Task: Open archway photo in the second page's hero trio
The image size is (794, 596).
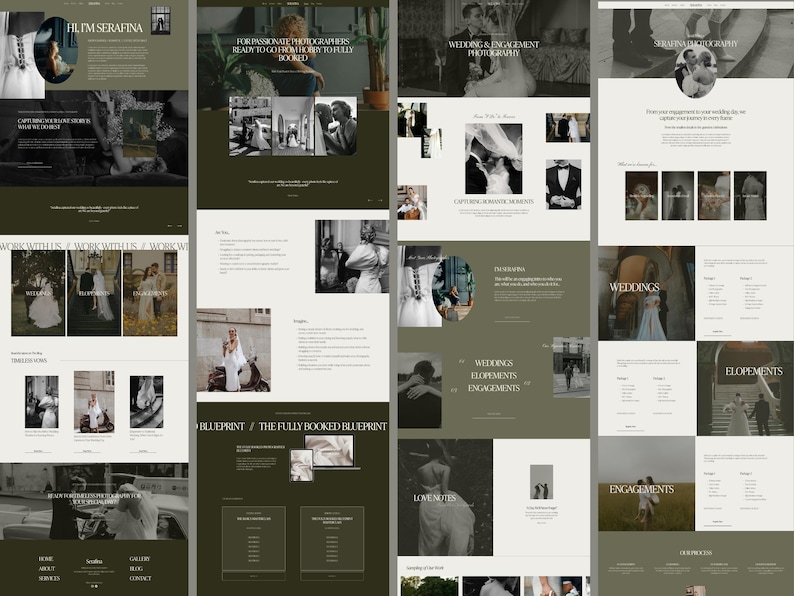Action: point(293,126)
